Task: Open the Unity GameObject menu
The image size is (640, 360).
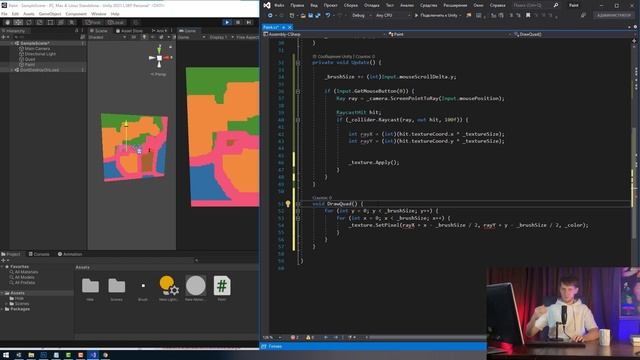Action: 50,14
